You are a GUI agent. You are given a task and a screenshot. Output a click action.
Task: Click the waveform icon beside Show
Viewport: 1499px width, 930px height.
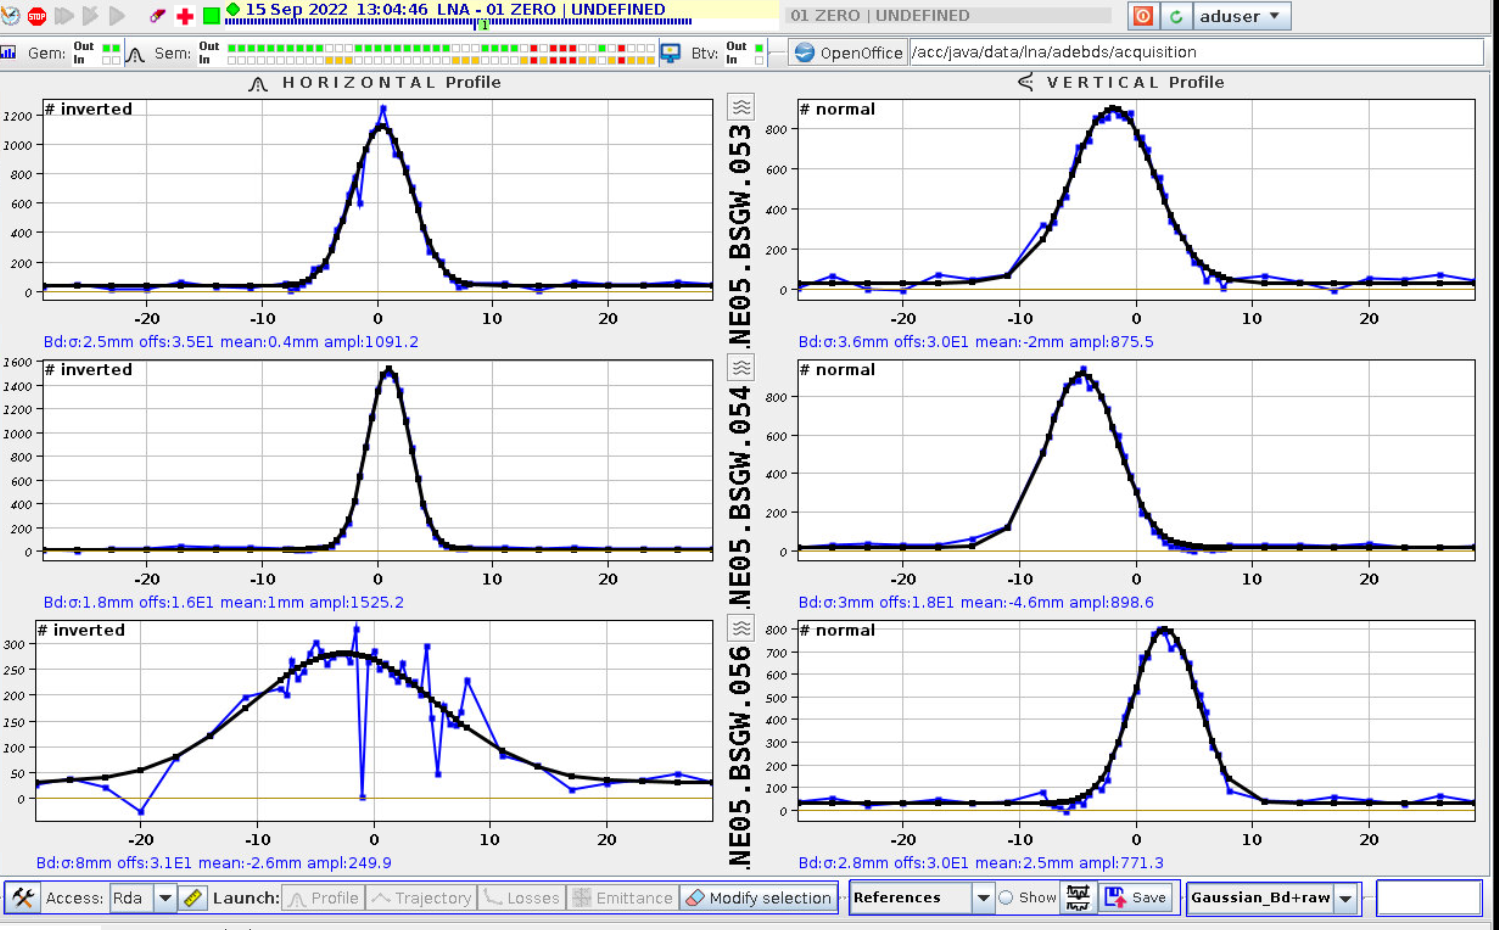pyautogui.click(x=1078, y=898)
